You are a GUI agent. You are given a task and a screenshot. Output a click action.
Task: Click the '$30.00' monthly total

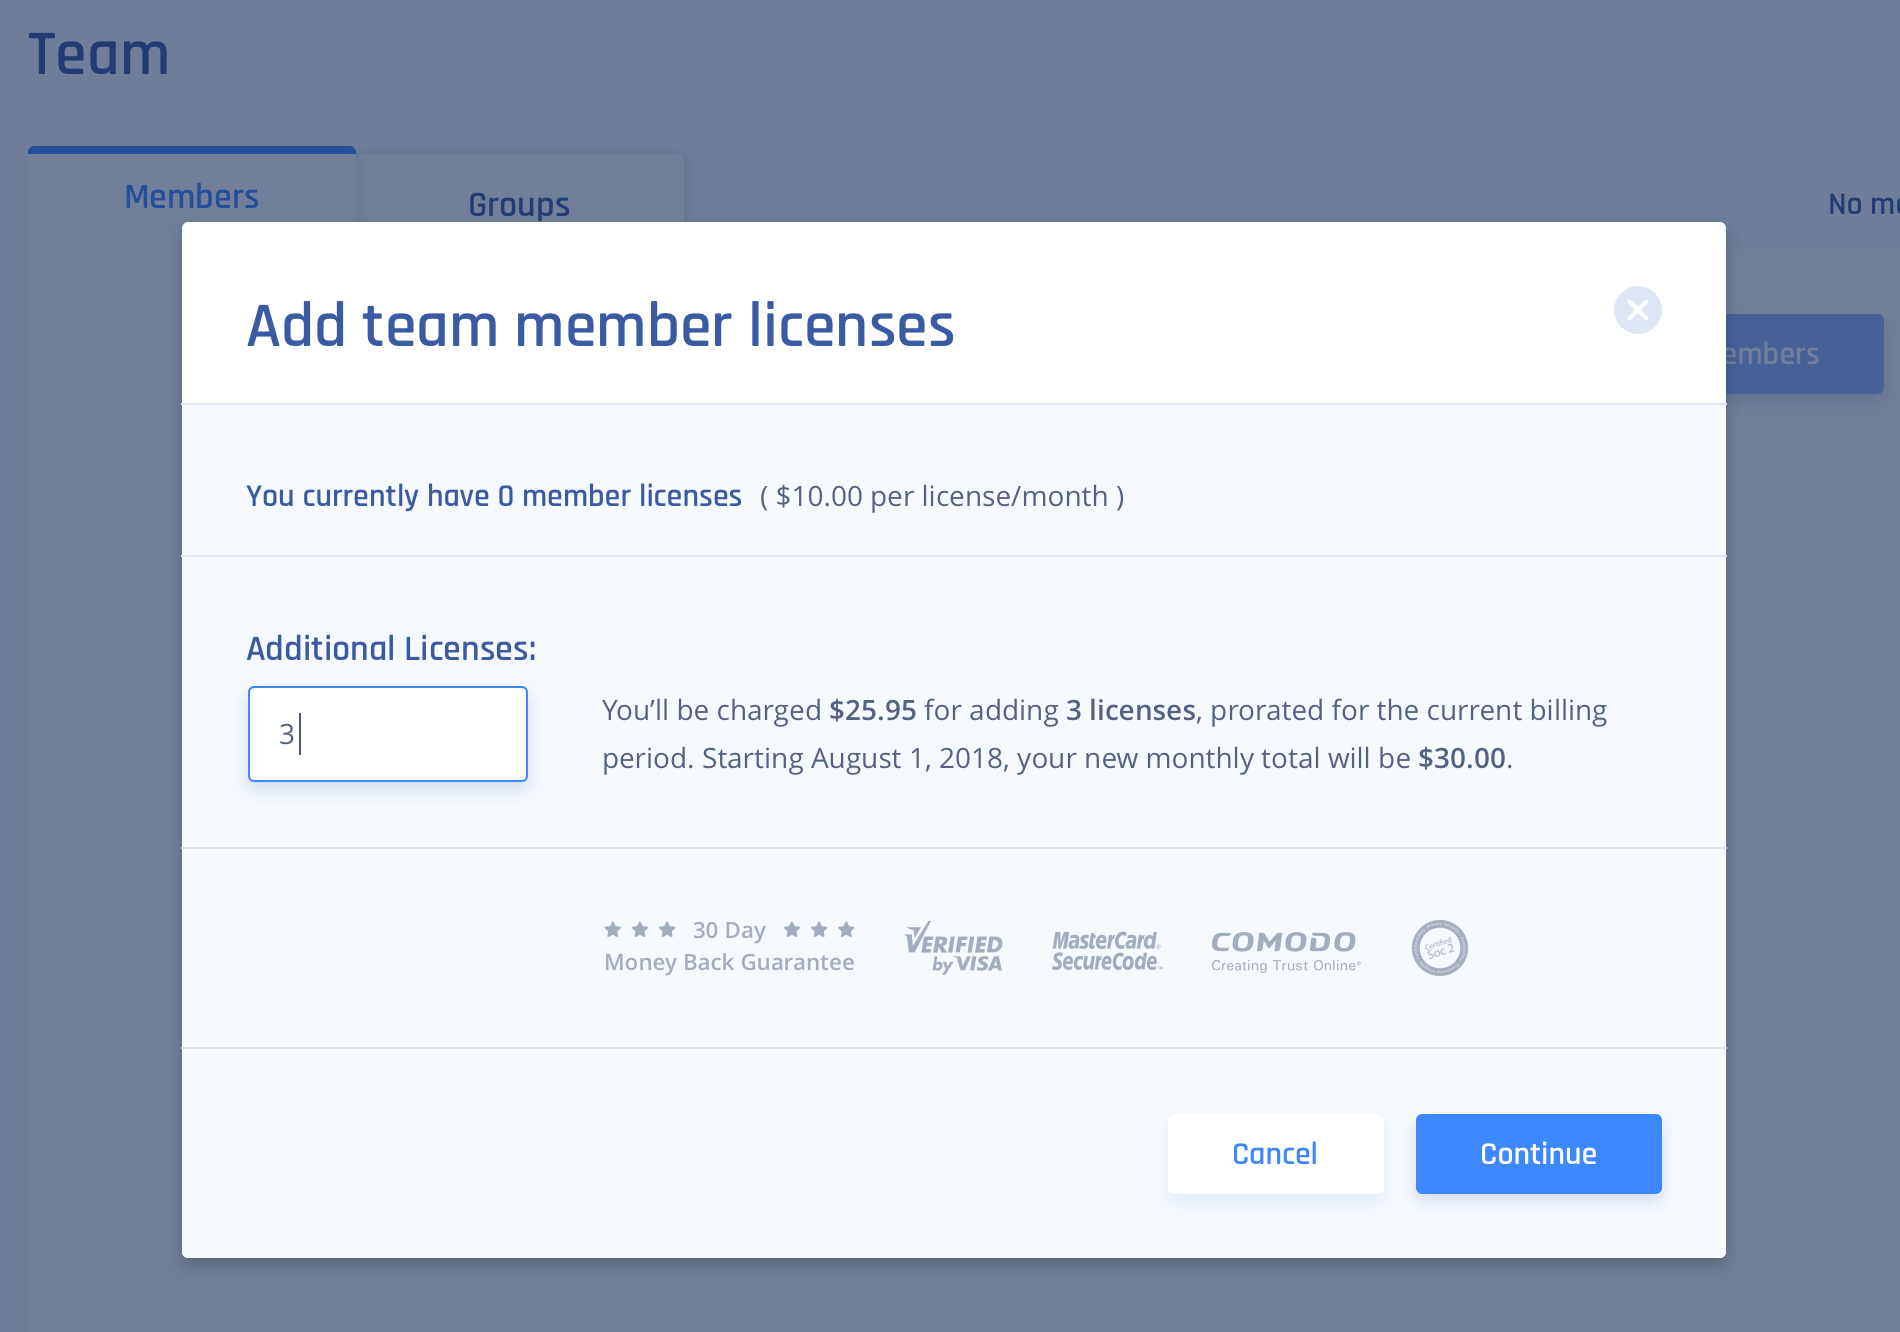pos(1462,758)
